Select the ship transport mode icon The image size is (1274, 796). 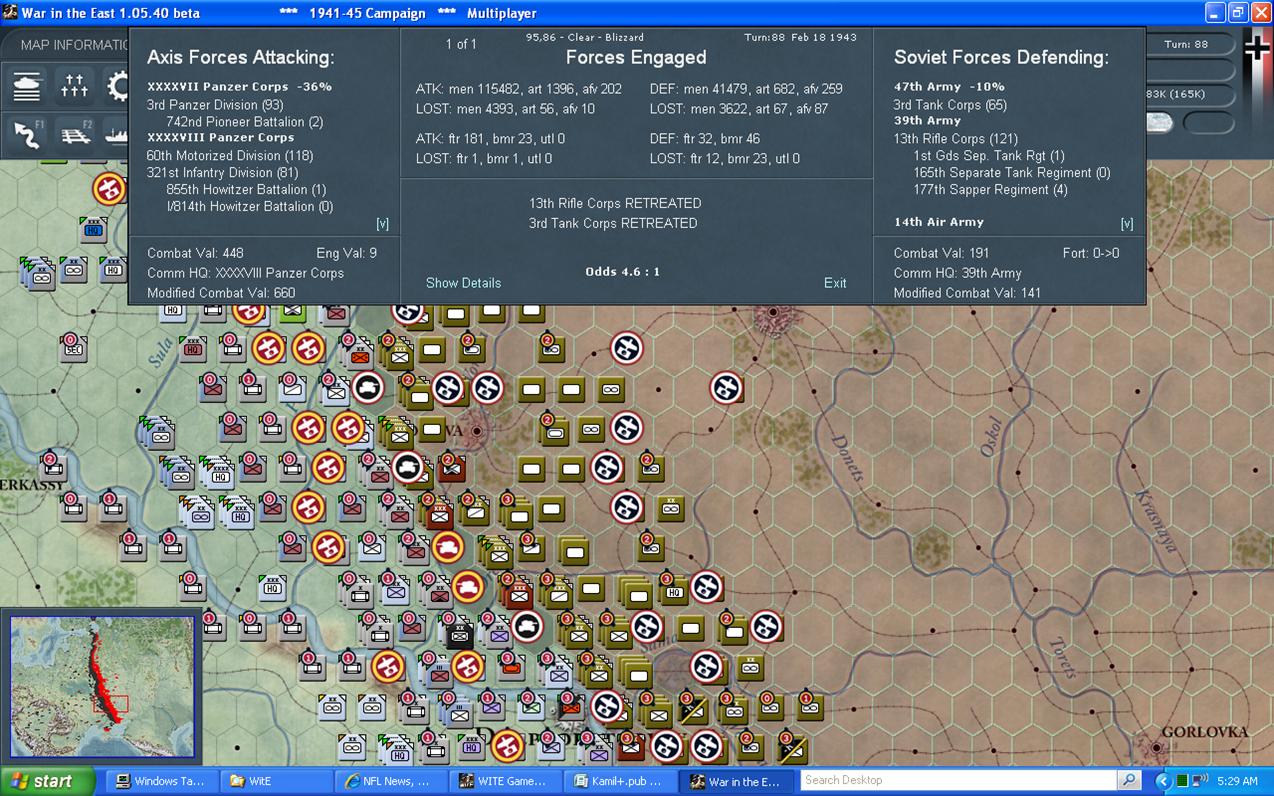[116, 134]
